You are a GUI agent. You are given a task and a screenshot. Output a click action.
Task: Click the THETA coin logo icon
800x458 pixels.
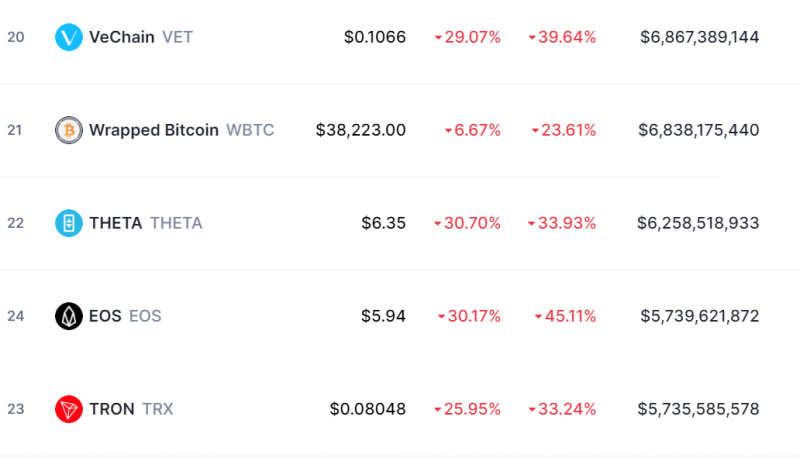[69, 223]
